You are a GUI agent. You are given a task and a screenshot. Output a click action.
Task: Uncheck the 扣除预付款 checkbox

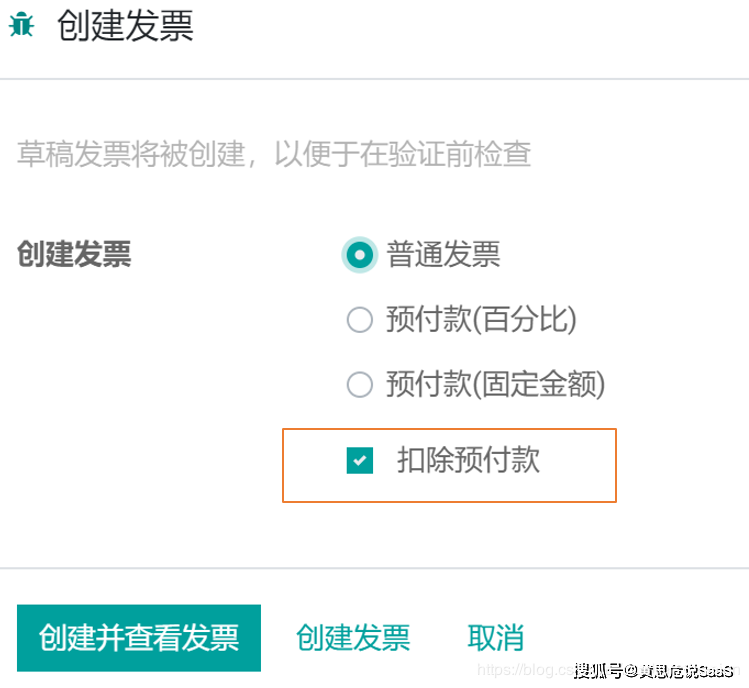pos(360,461)
